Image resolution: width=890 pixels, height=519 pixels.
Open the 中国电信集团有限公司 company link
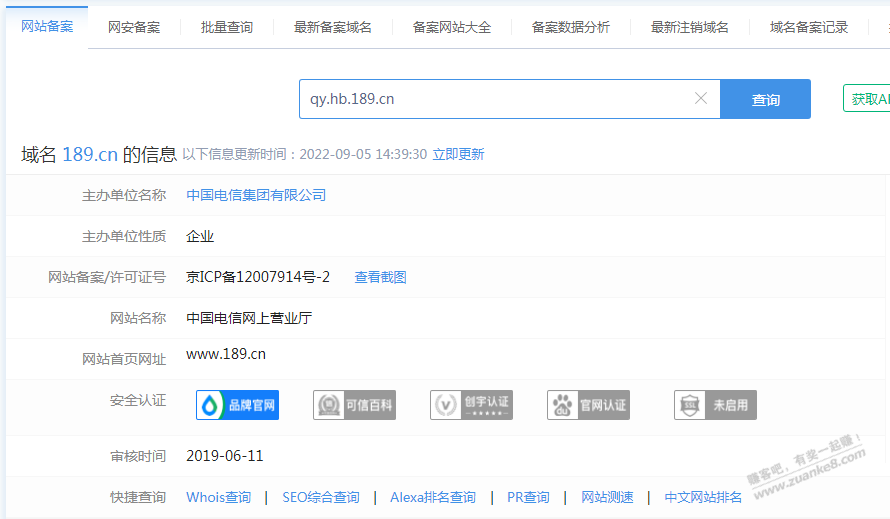click(256, 195)
